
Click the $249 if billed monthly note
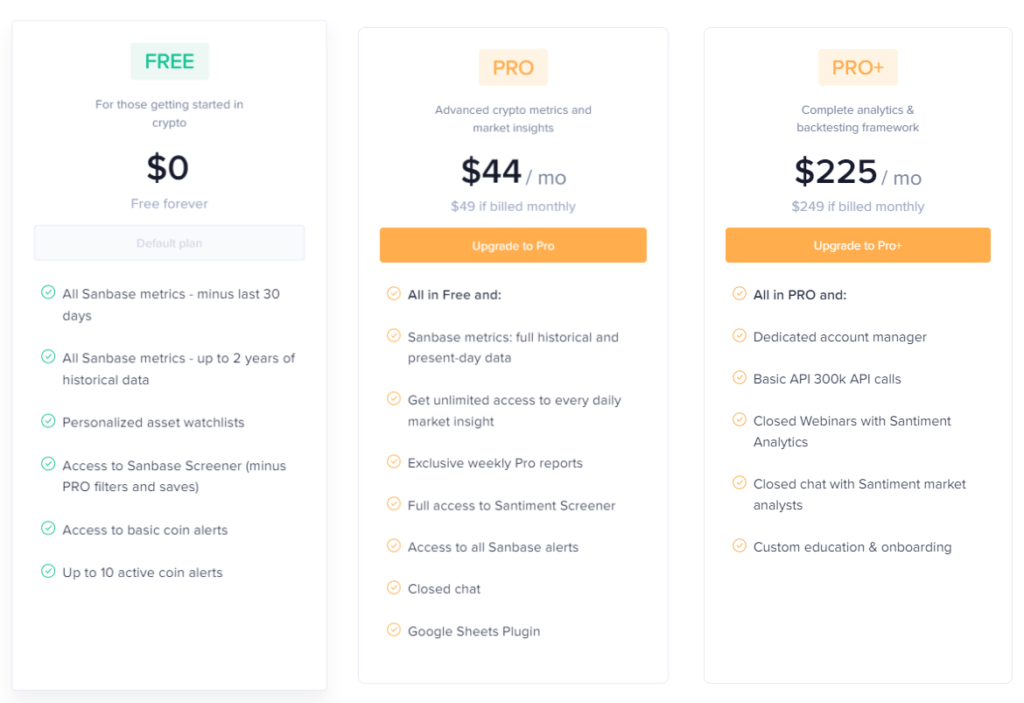coord(857,206)
